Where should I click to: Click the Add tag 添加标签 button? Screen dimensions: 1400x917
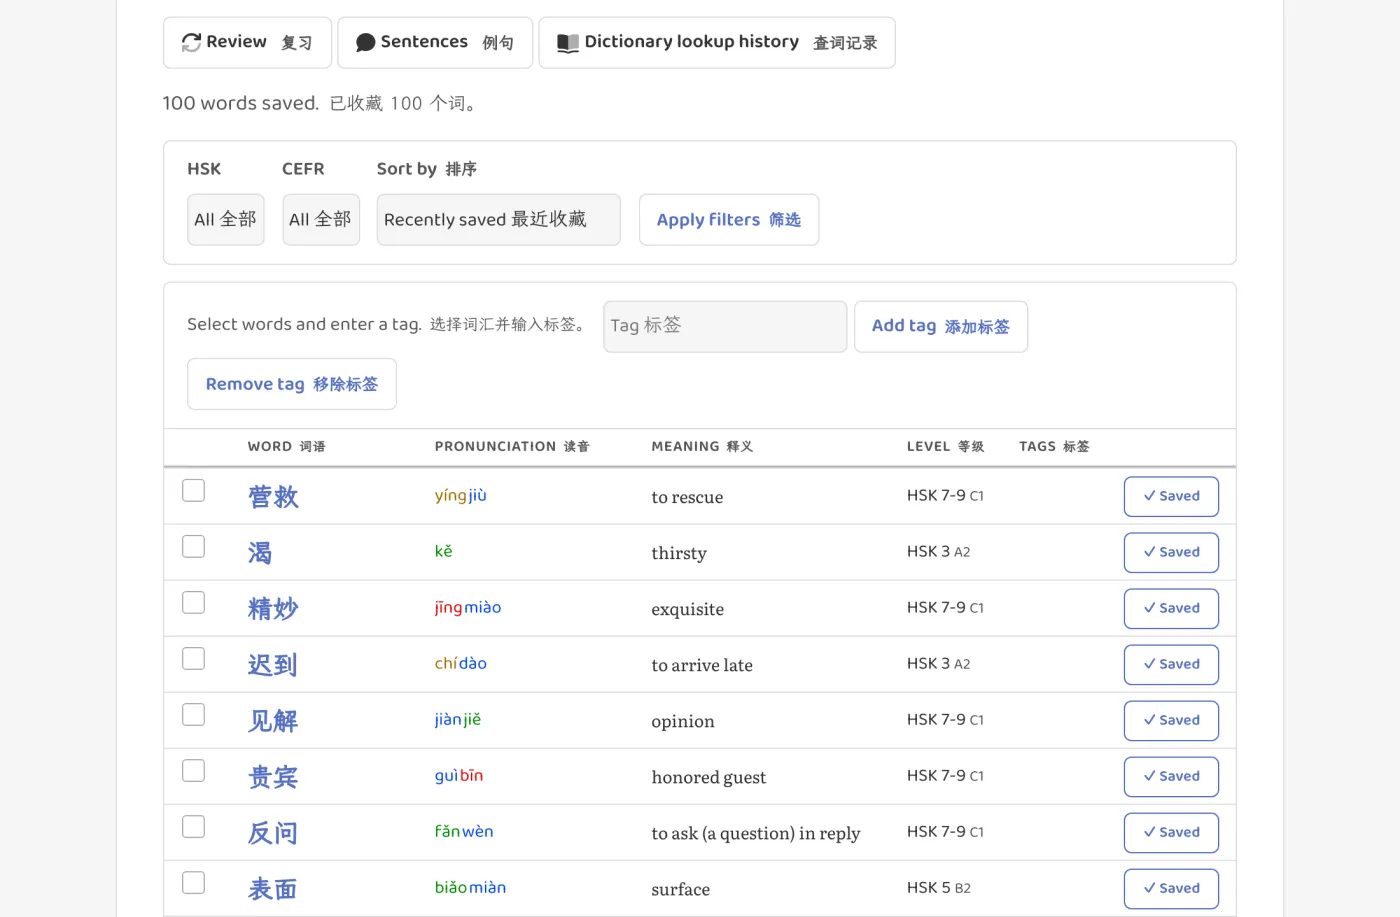tap(941, 326)
